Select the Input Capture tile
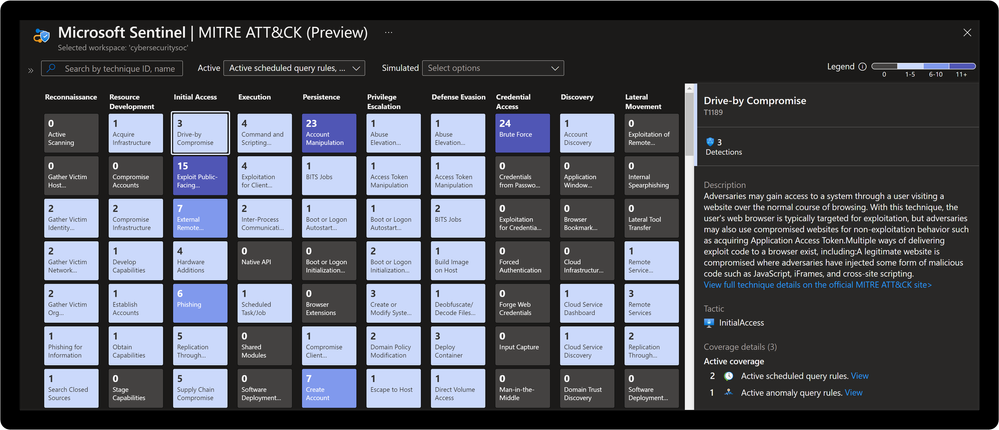Screen dimensions: 999x430 click(522, 345)
